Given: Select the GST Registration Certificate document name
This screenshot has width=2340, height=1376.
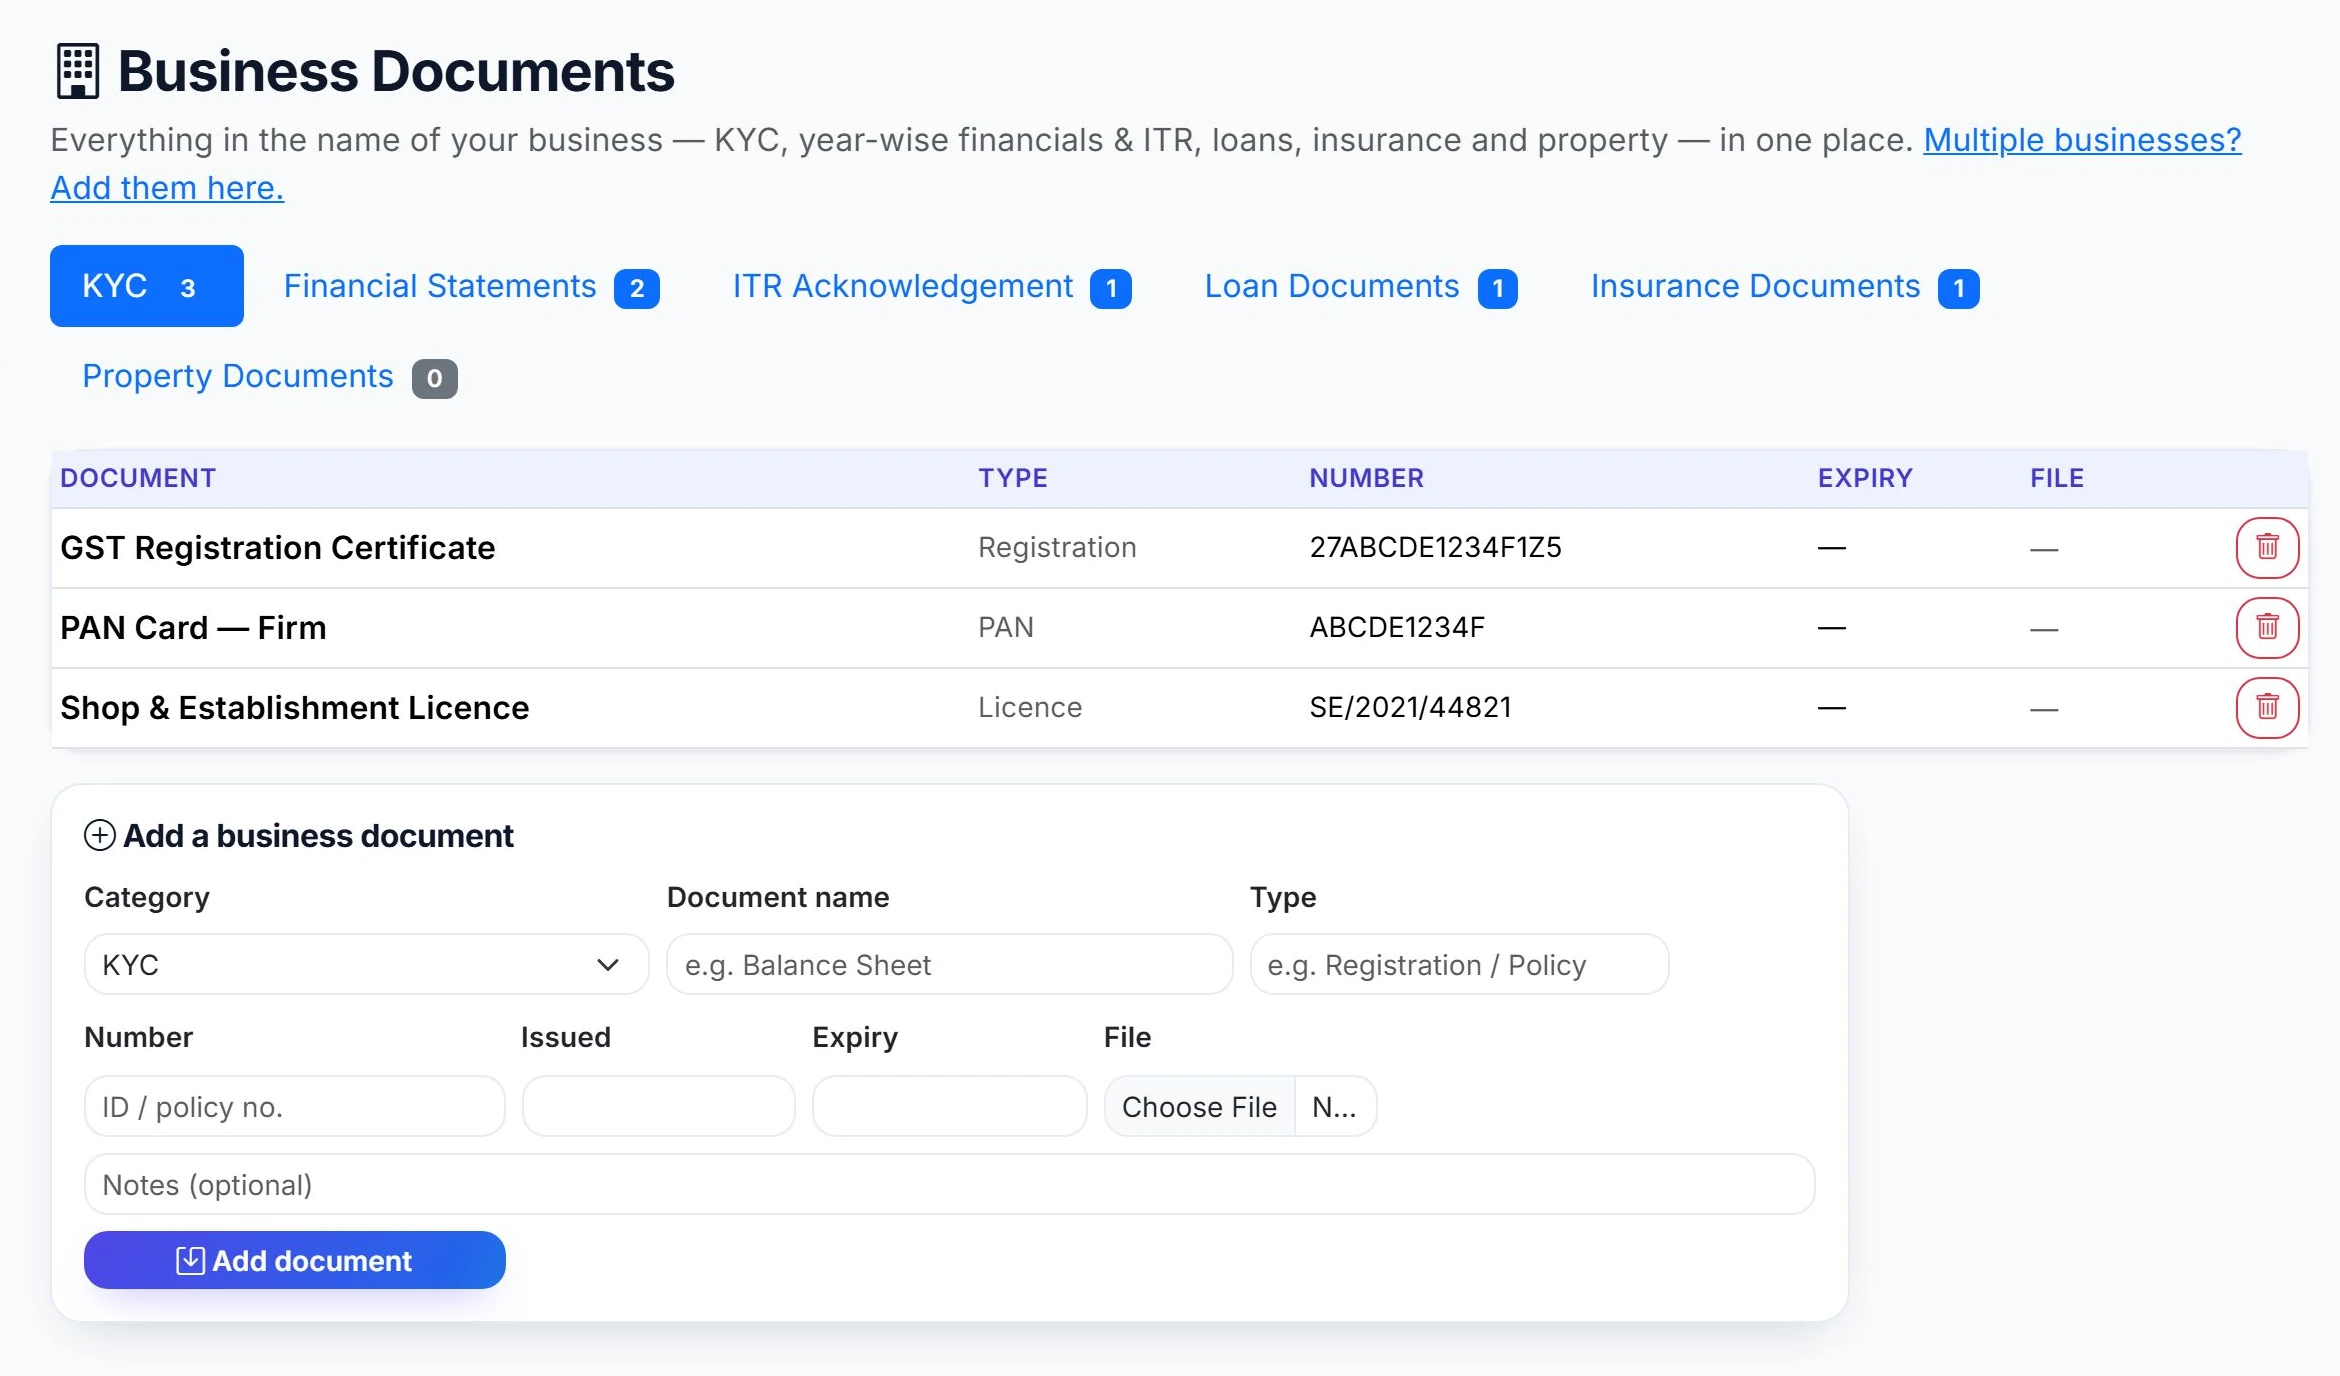Looking at the screenshot, I should (278, 548).
